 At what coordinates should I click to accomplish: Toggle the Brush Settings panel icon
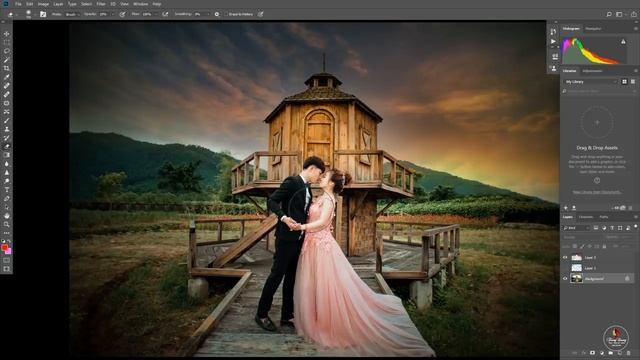pos(43,14)
